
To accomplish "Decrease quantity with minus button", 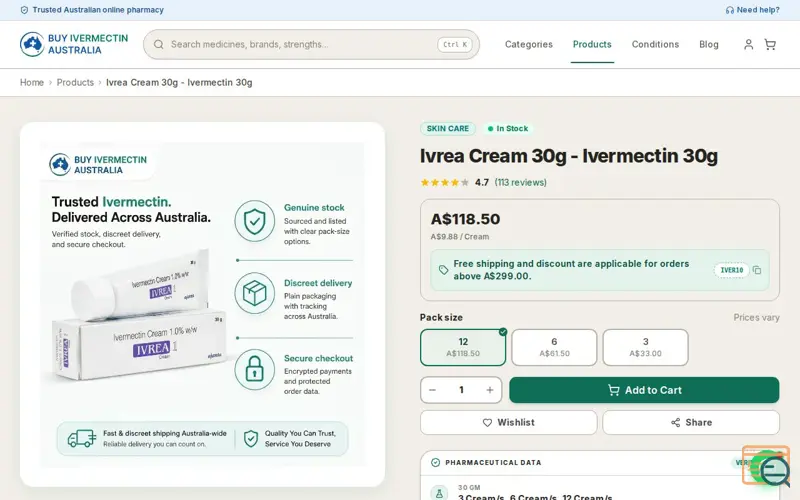I will (433, 390).
